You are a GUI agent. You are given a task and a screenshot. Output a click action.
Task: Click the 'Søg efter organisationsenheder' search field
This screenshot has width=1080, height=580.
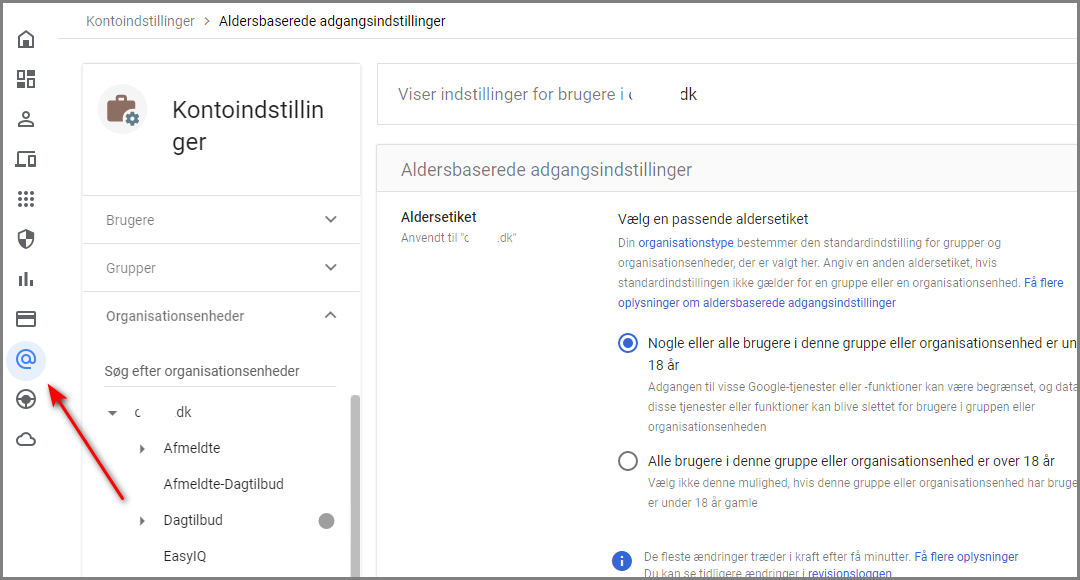[x=220, y=371]
